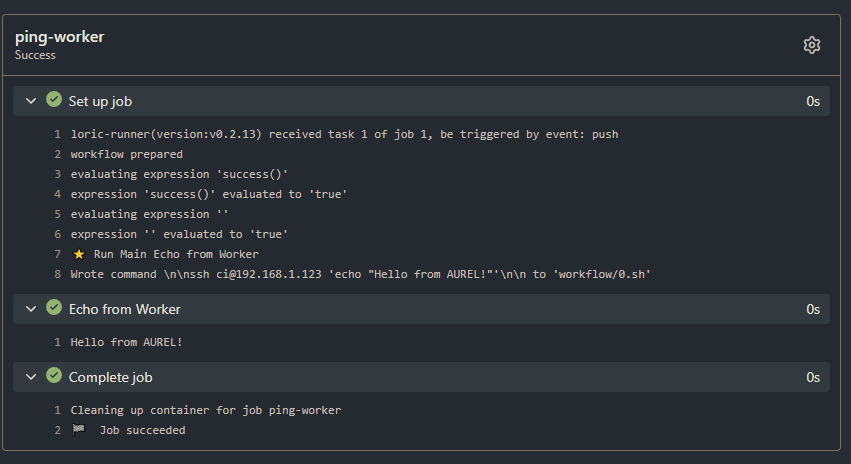Select line number 2 beside Job succeeded
This screenshot has width=851, height=464.
tap(58, 430)
